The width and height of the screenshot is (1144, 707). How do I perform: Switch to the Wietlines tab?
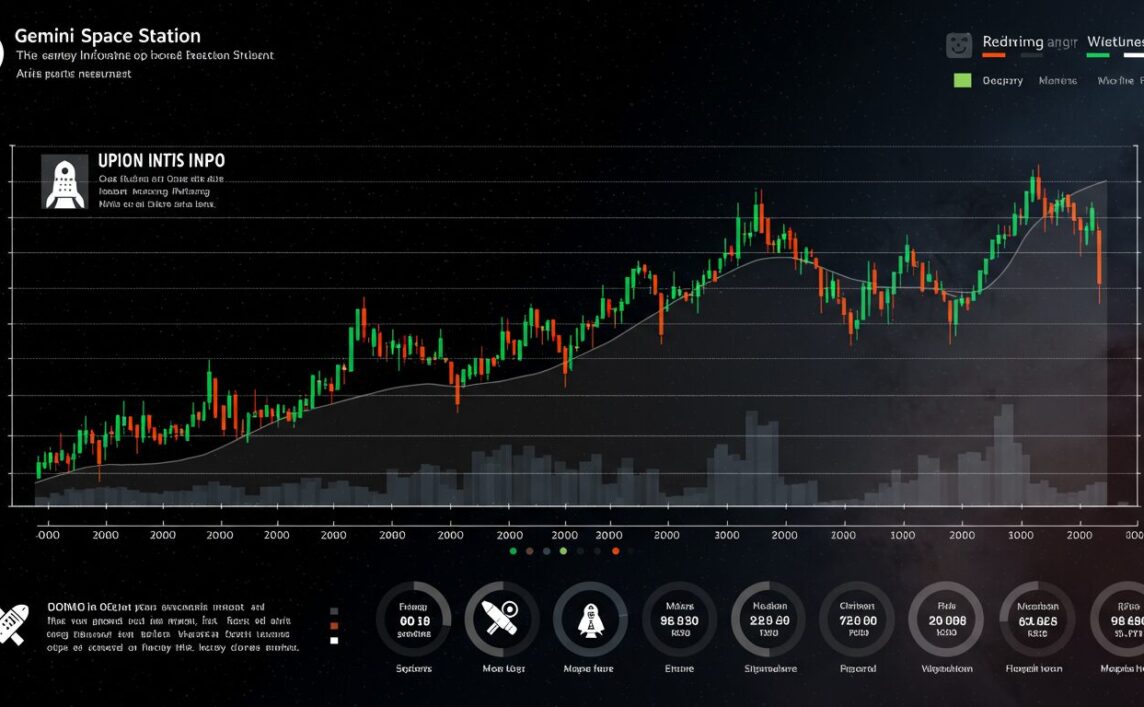click(x=1114, y=42)
